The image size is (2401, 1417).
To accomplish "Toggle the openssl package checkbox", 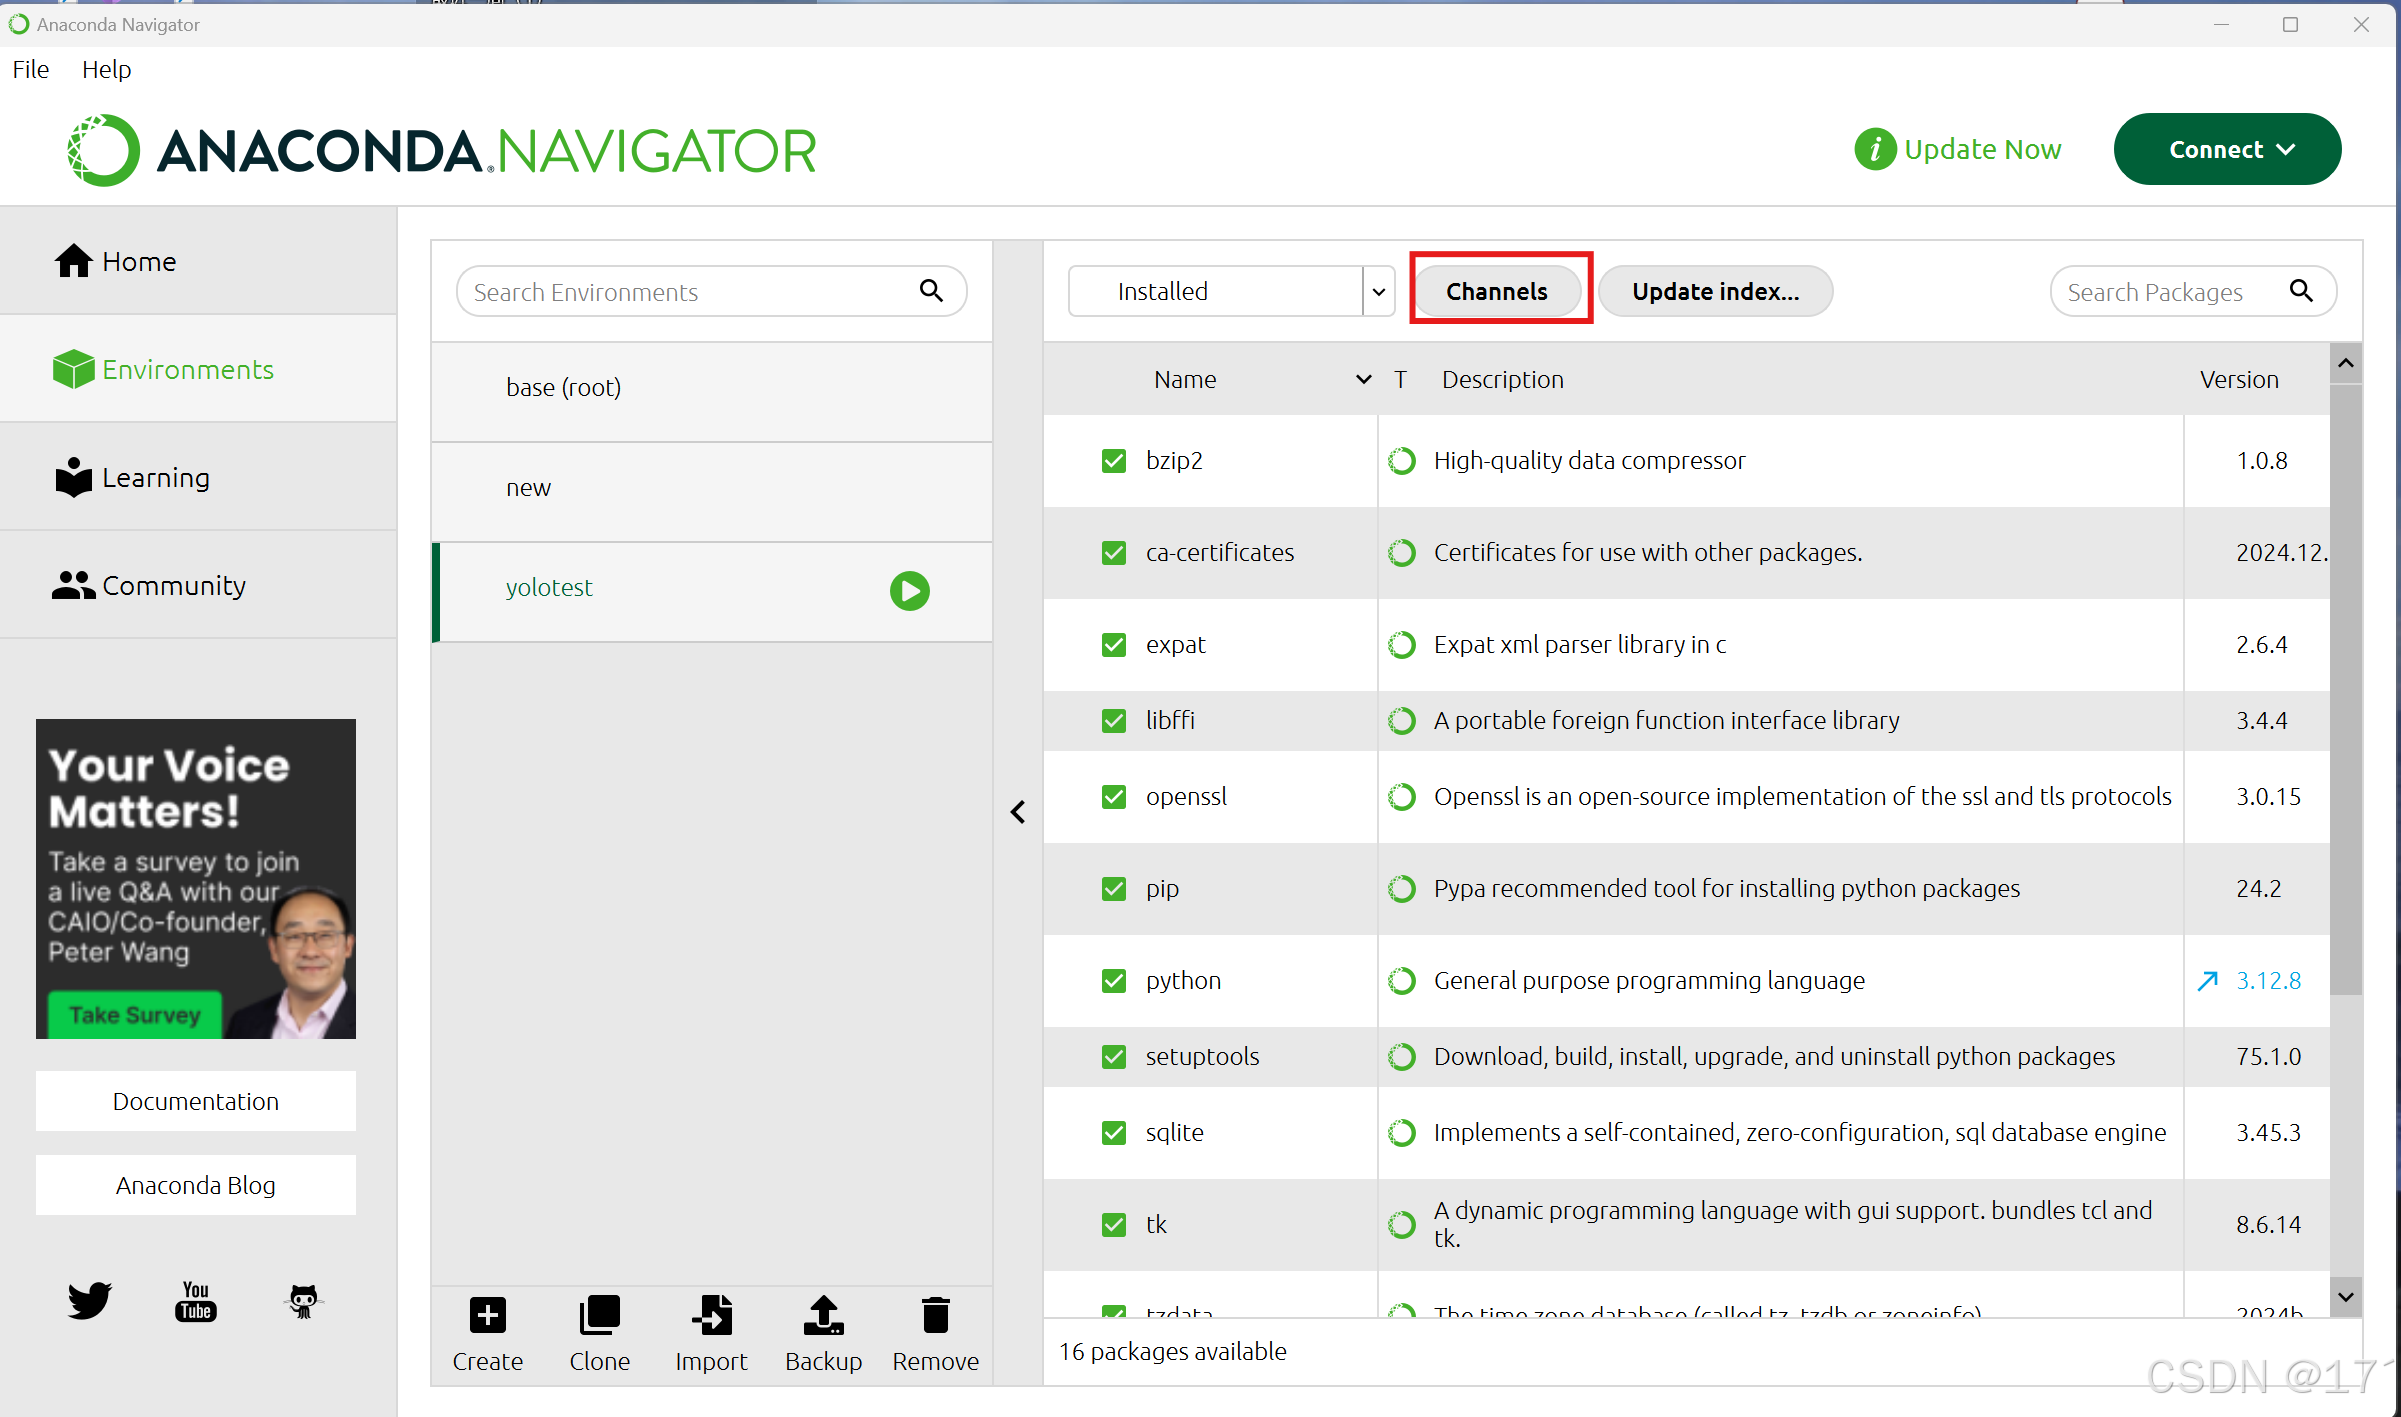I will click(x=1113, y=797).
